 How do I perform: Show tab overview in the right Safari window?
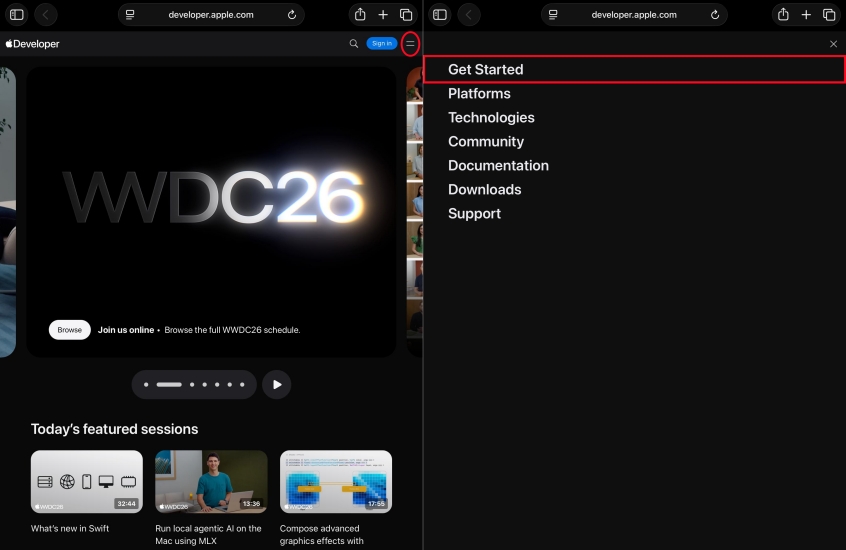(829, 15)
